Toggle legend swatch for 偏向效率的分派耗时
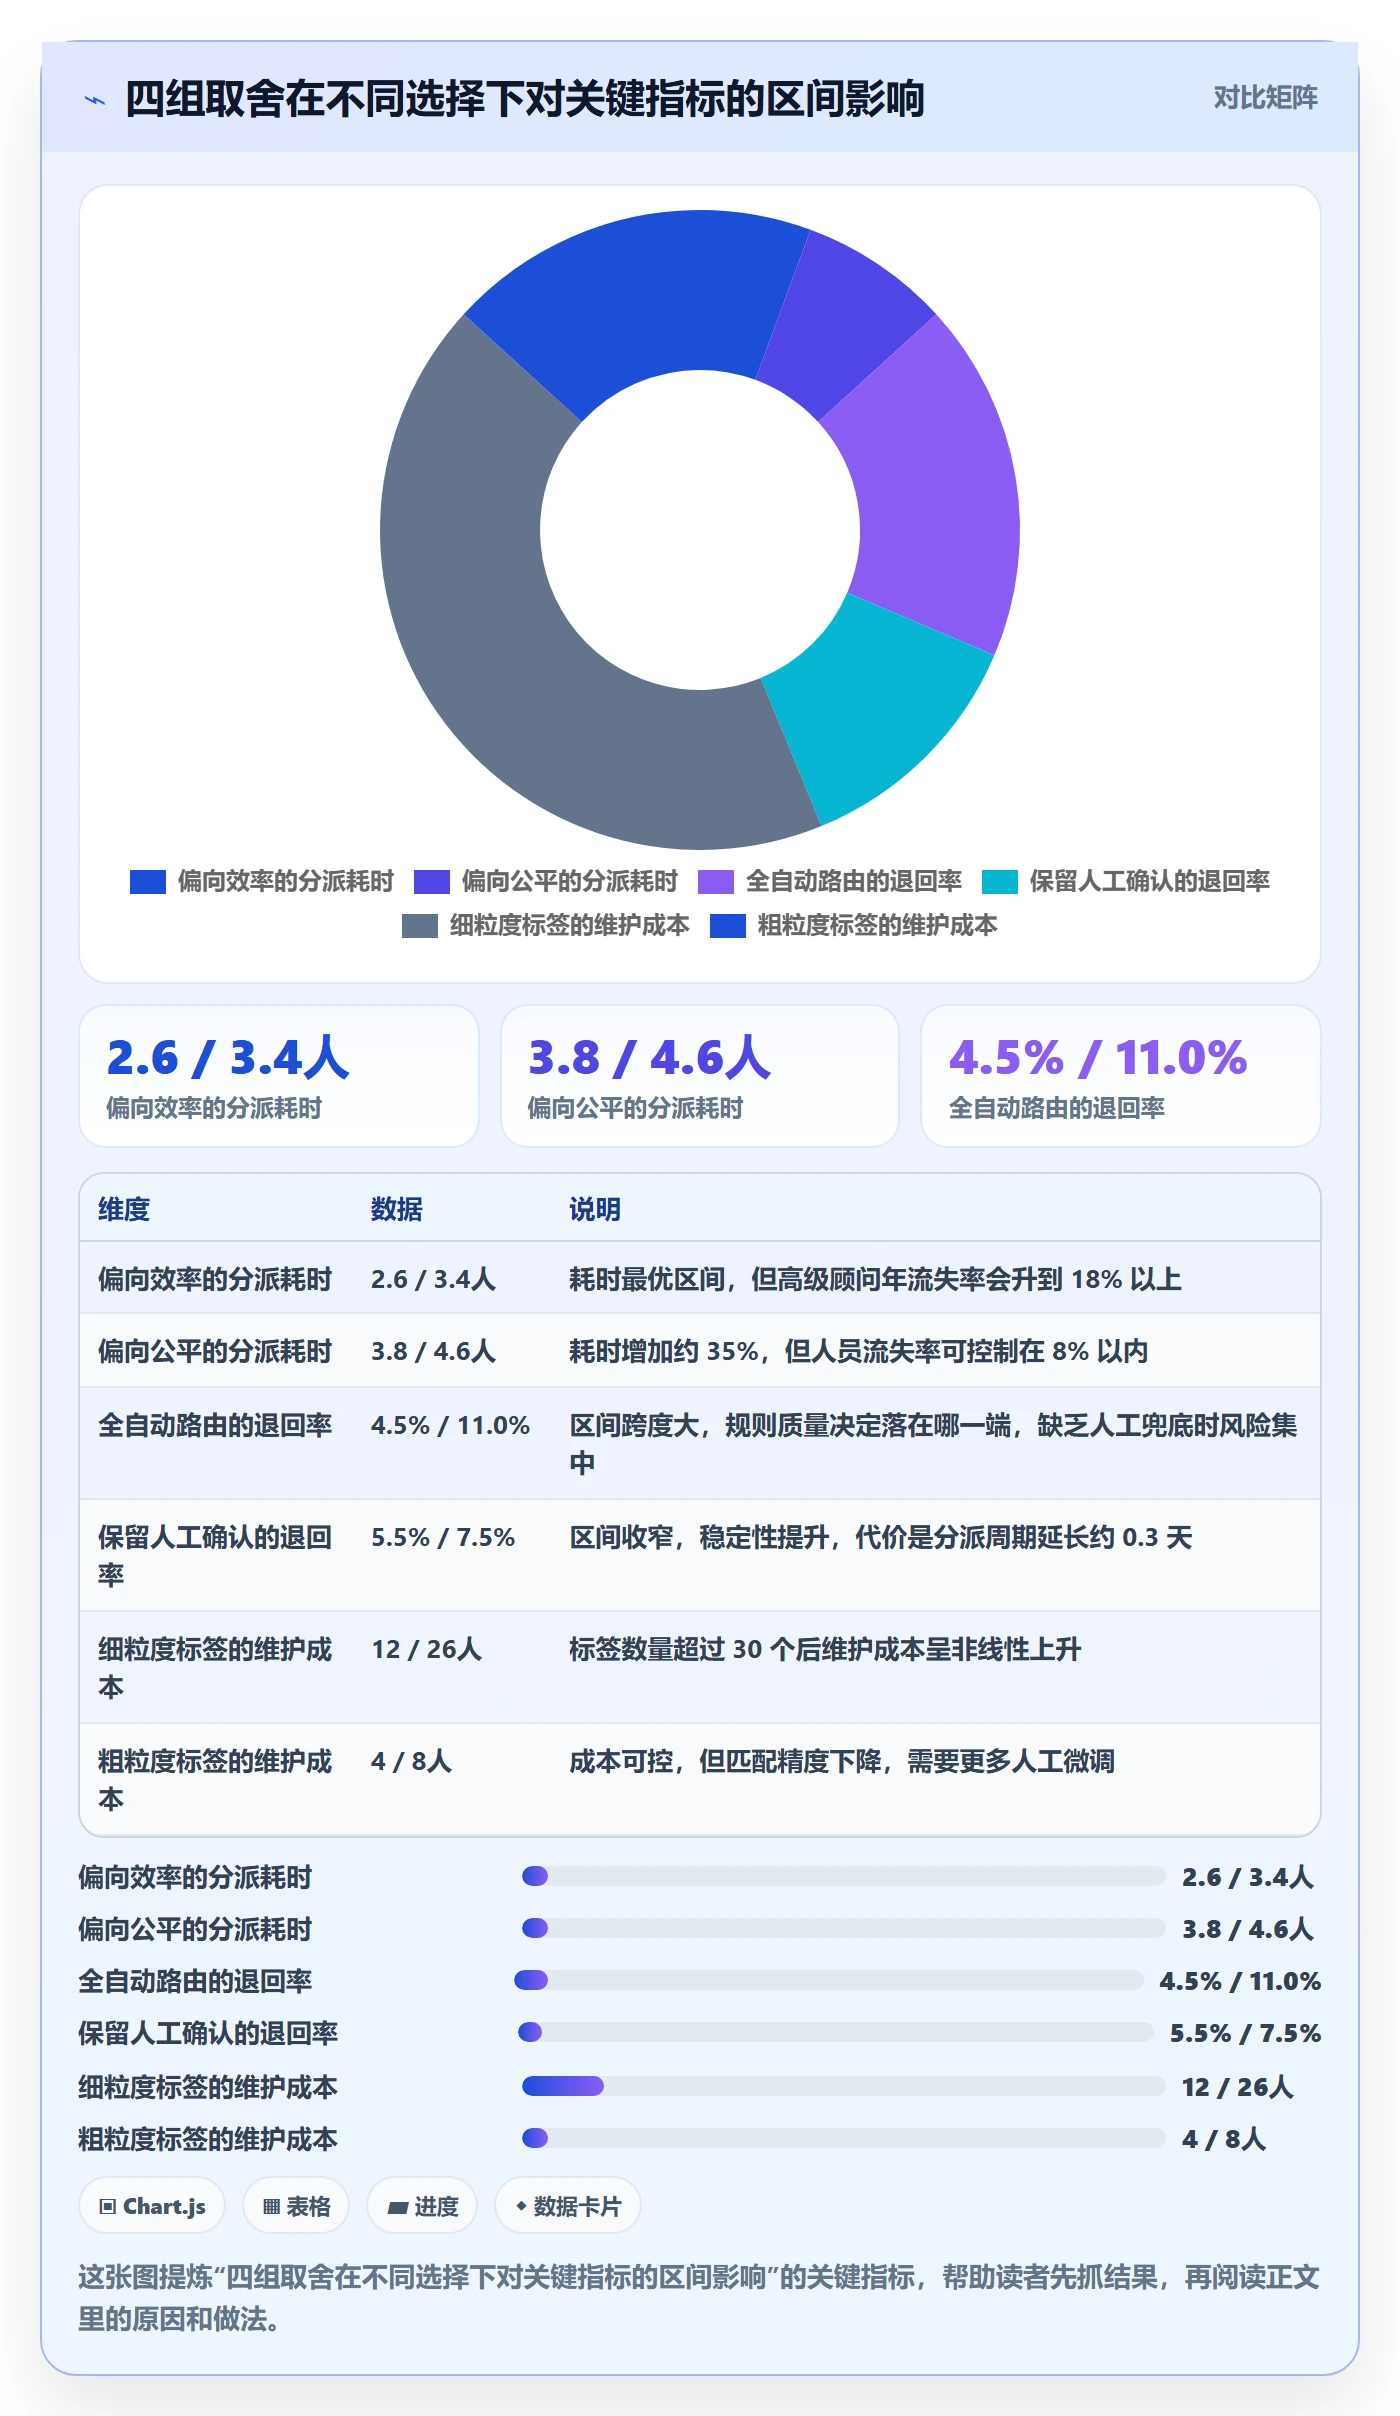 (x=147, y=882)
